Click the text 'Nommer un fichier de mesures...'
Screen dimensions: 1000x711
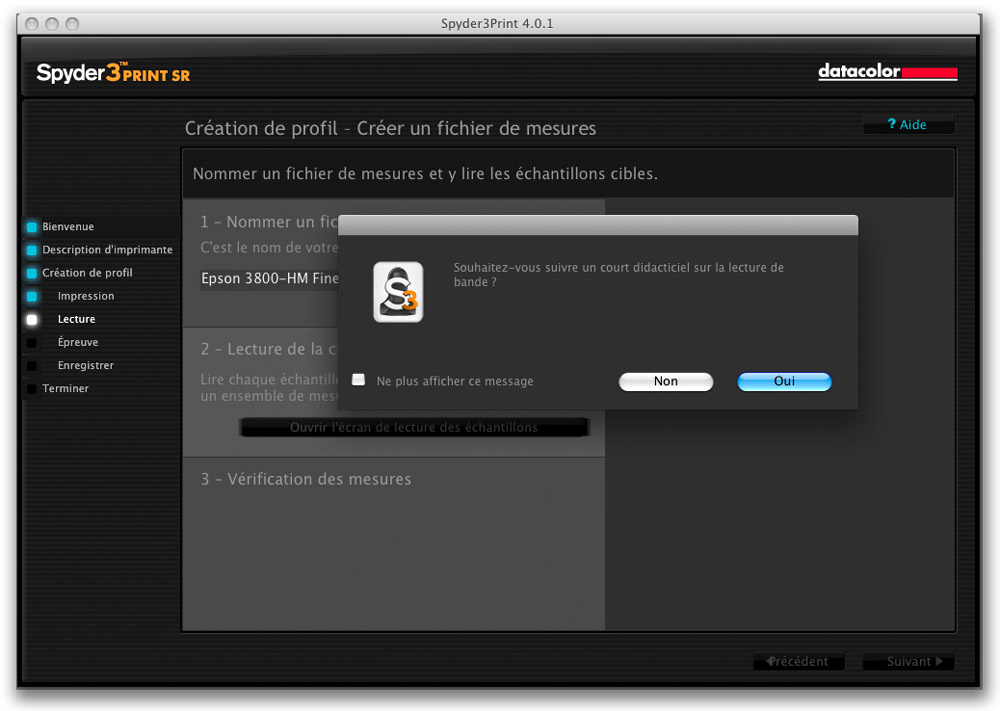425,173
